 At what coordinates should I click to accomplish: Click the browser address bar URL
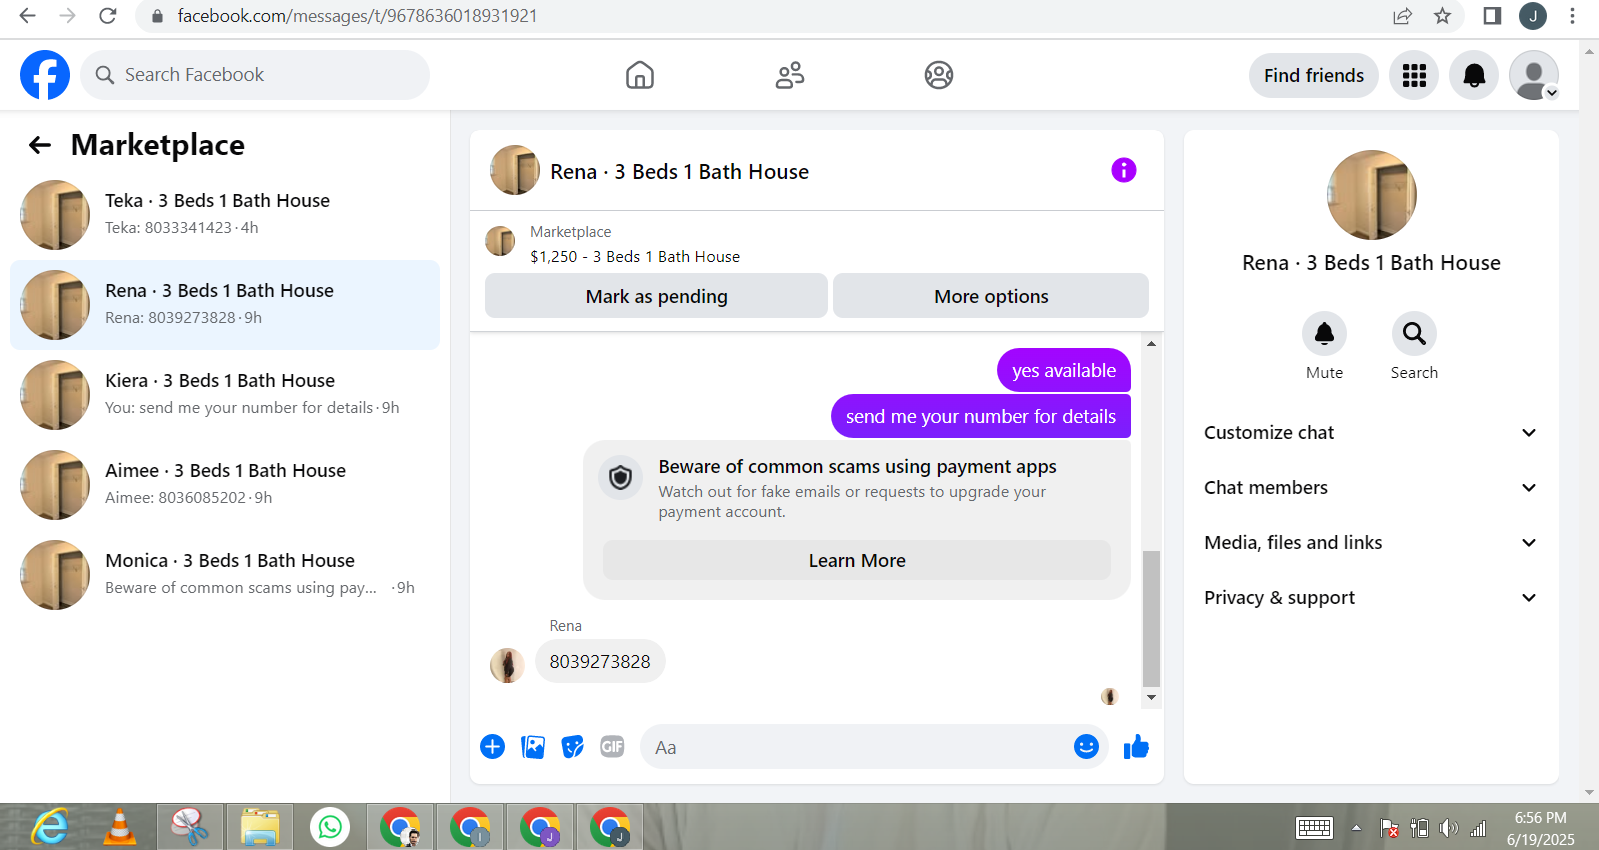[357, 16]
